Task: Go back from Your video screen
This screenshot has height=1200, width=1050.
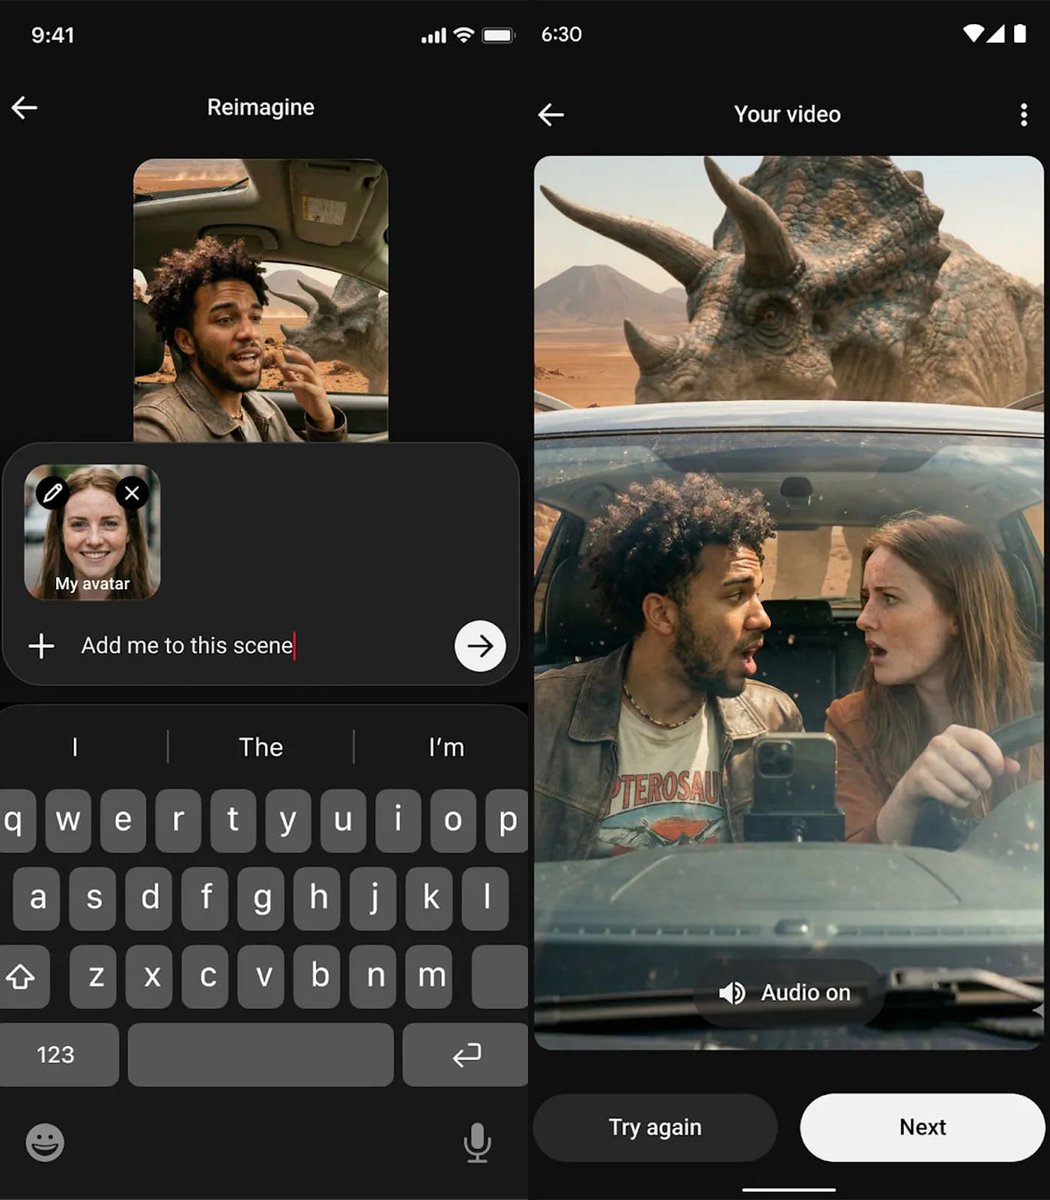Action: [x=551, y=115]
